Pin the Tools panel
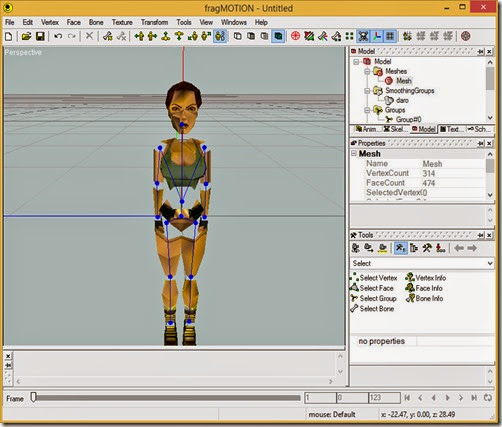Viewport: 502px width, 427px height. [x=480, y=235]
